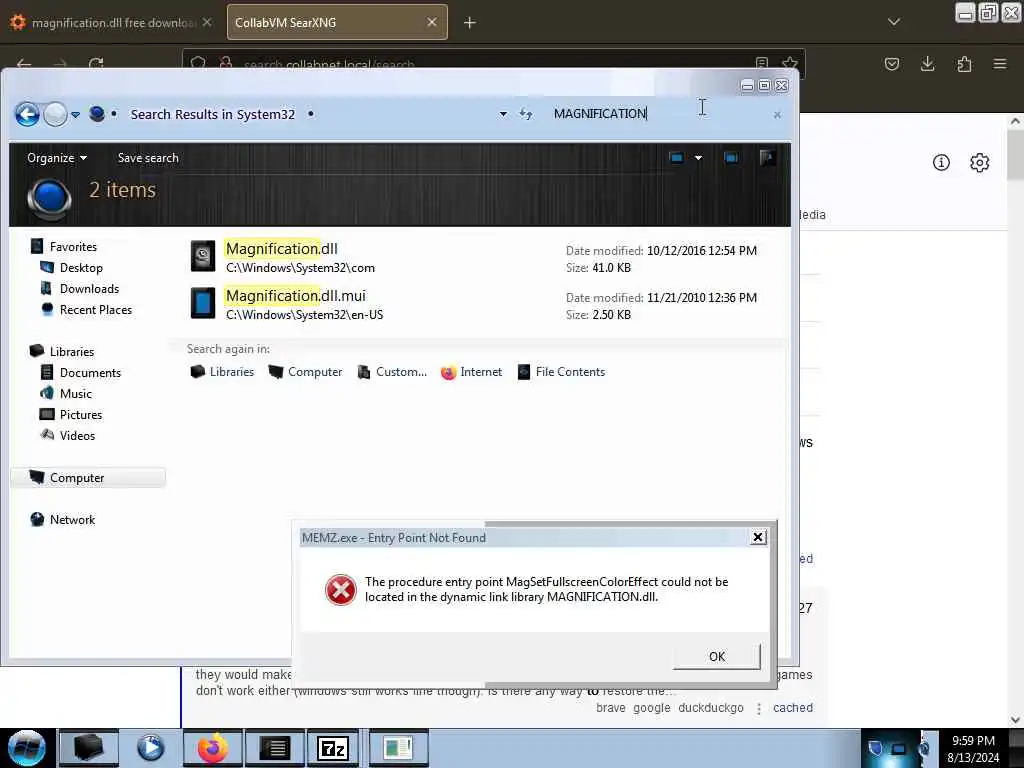Click the cached link in search results
1024x768 pixels.
(793, 708)
